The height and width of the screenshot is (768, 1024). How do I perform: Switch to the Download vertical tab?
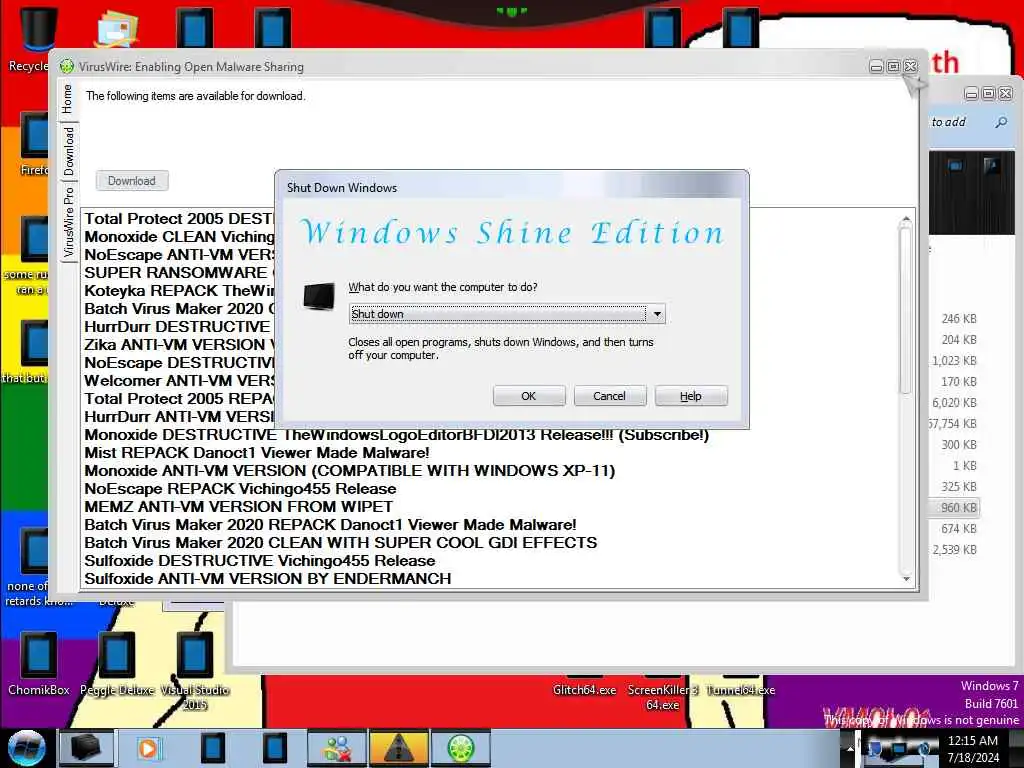click(x=69, y=151)
